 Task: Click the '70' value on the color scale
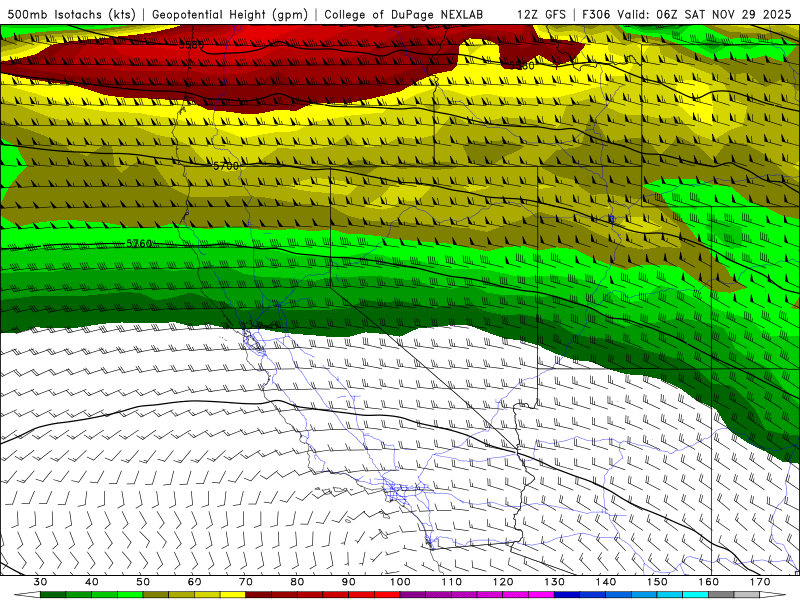(x=246, y=582)
